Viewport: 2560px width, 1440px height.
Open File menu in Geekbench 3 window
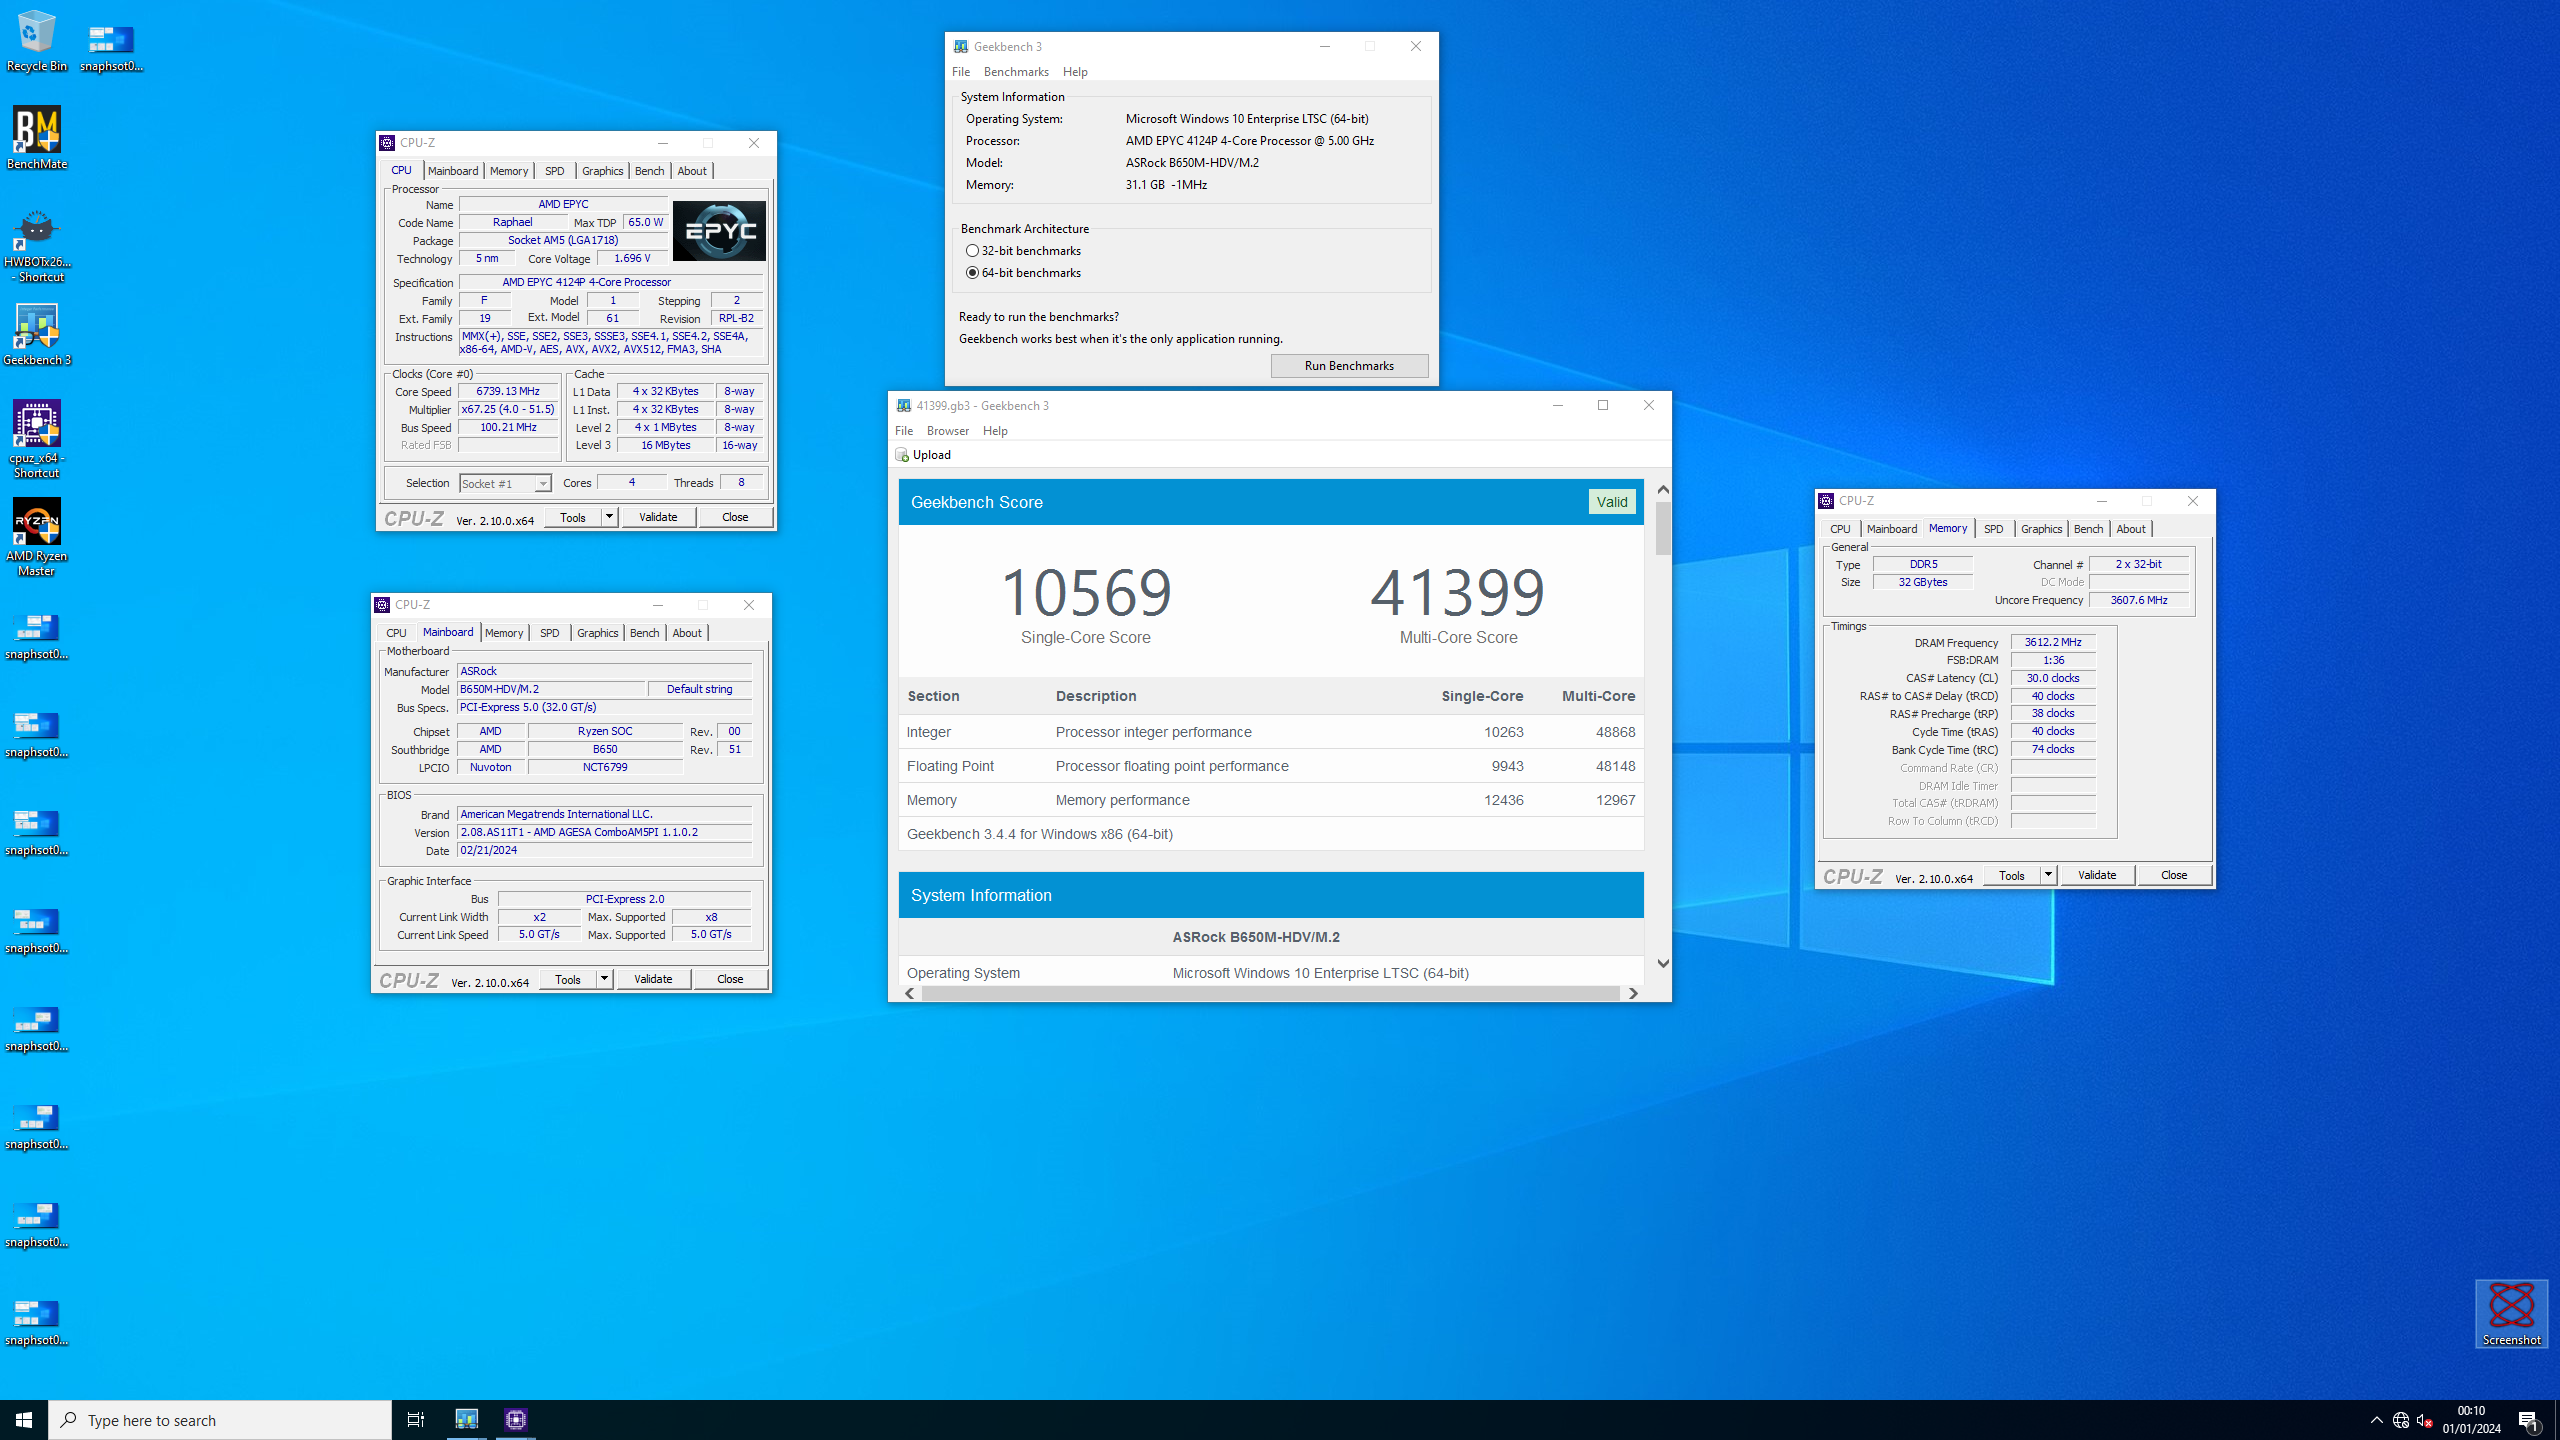pyautogui.click(x=961, y=72)
